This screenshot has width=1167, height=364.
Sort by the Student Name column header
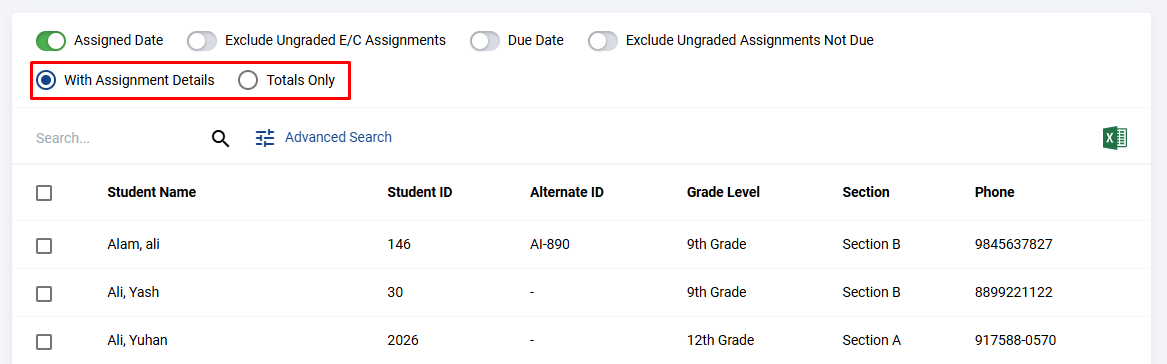(x=152, y=192)
